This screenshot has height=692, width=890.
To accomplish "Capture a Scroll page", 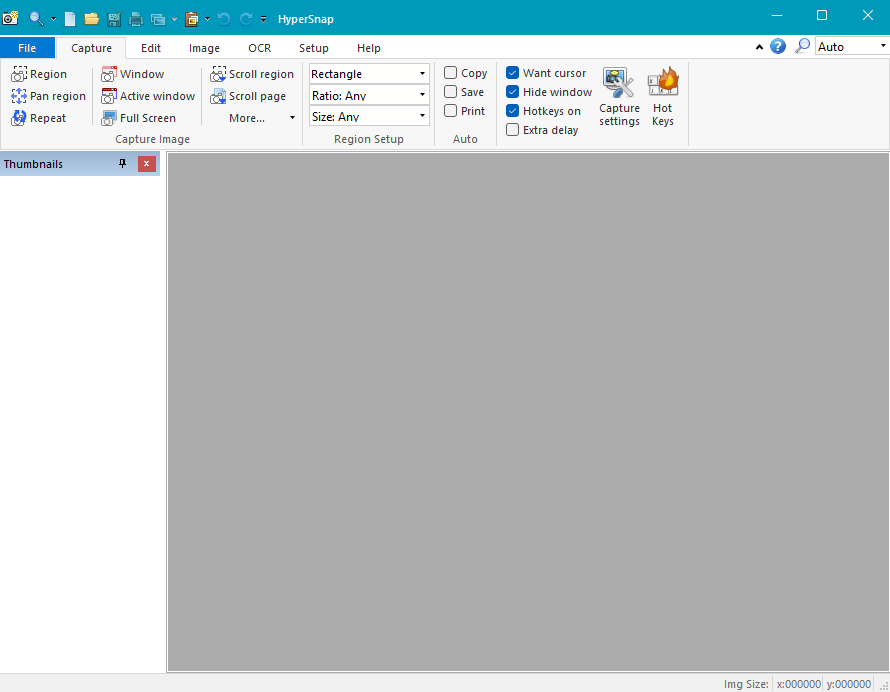I will (248, 96).
